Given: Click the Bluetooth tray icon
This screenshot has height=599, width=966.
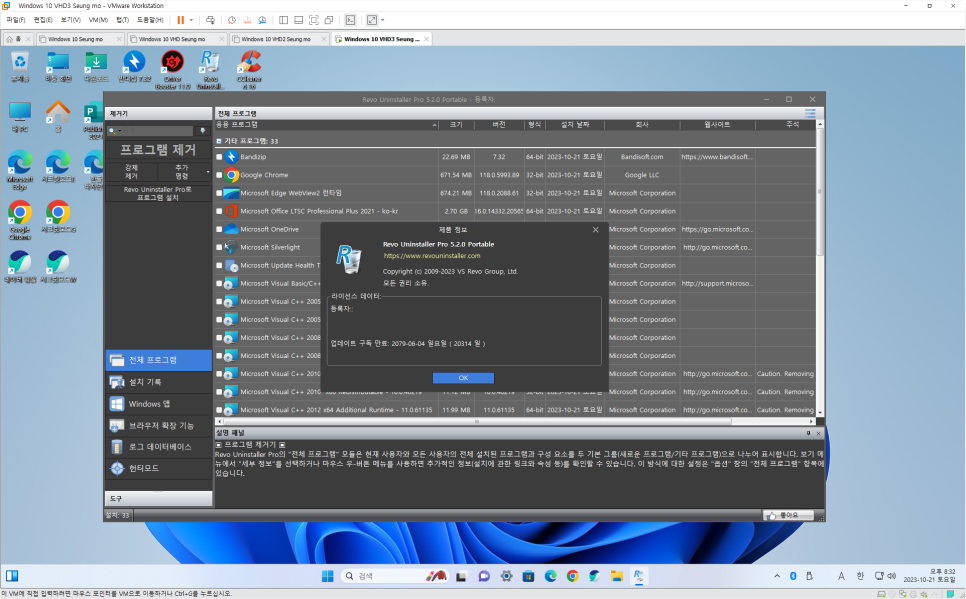Looking at the screenshot, I should tap(794, 576).
